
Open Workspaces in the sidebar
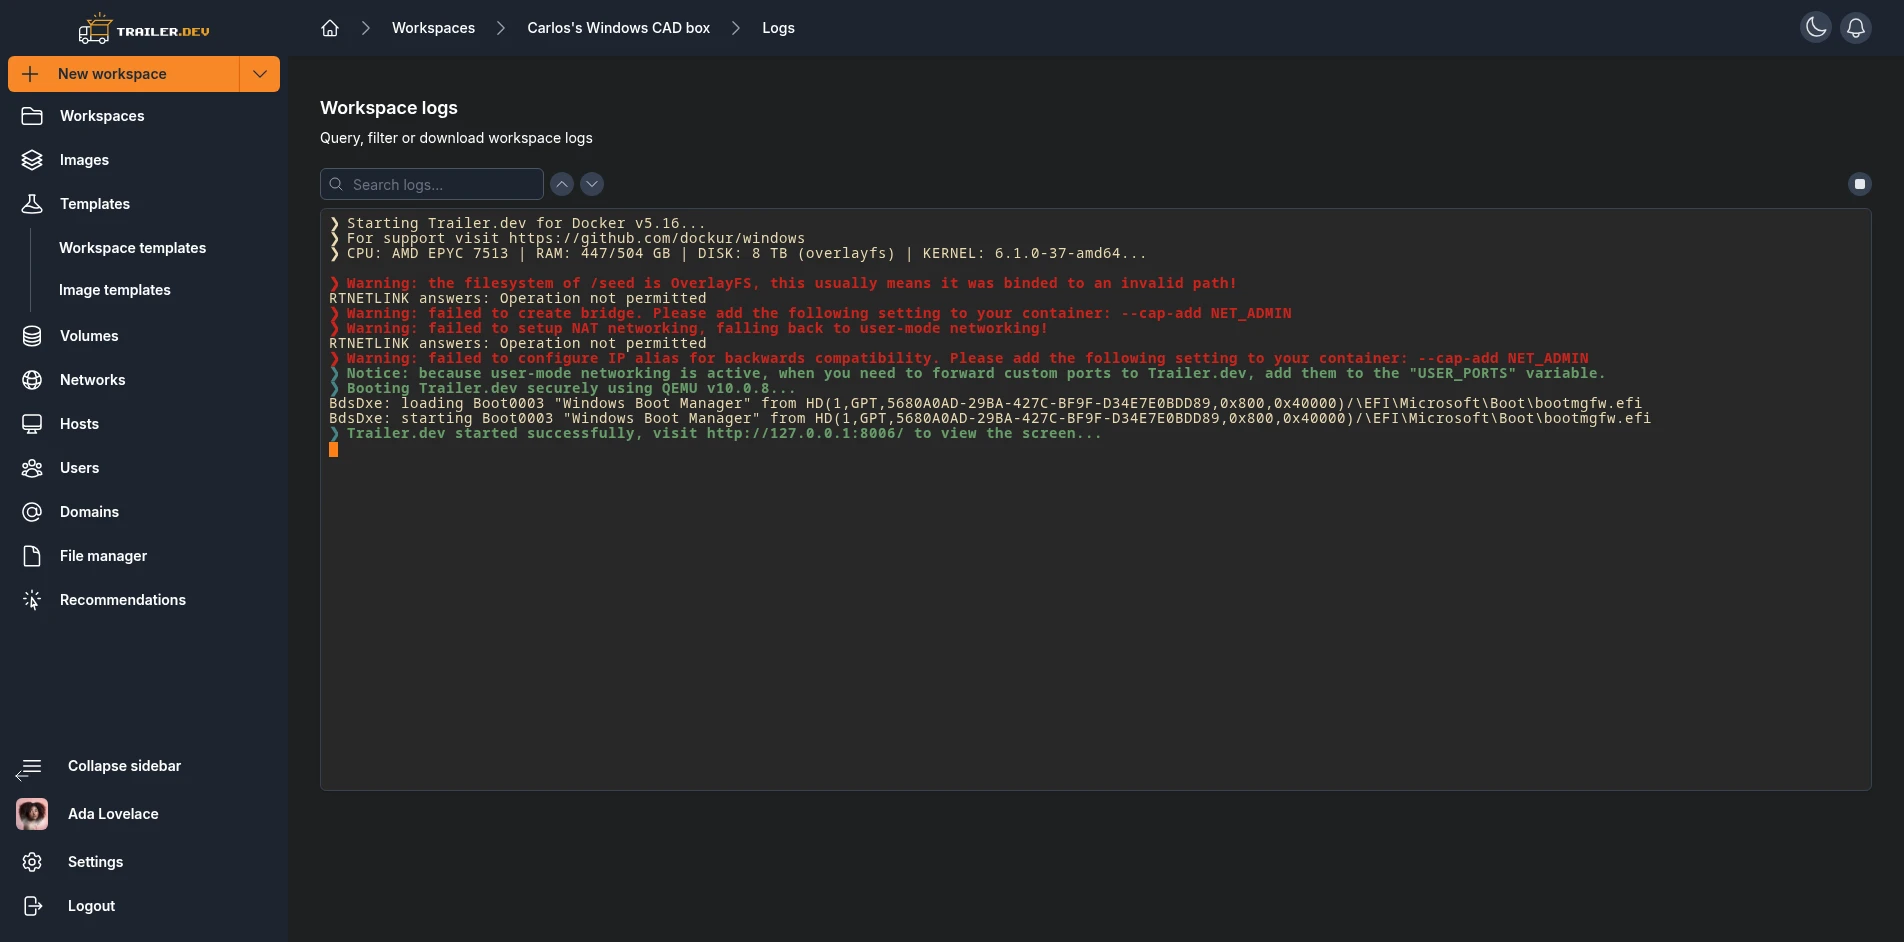coord(102,116)
